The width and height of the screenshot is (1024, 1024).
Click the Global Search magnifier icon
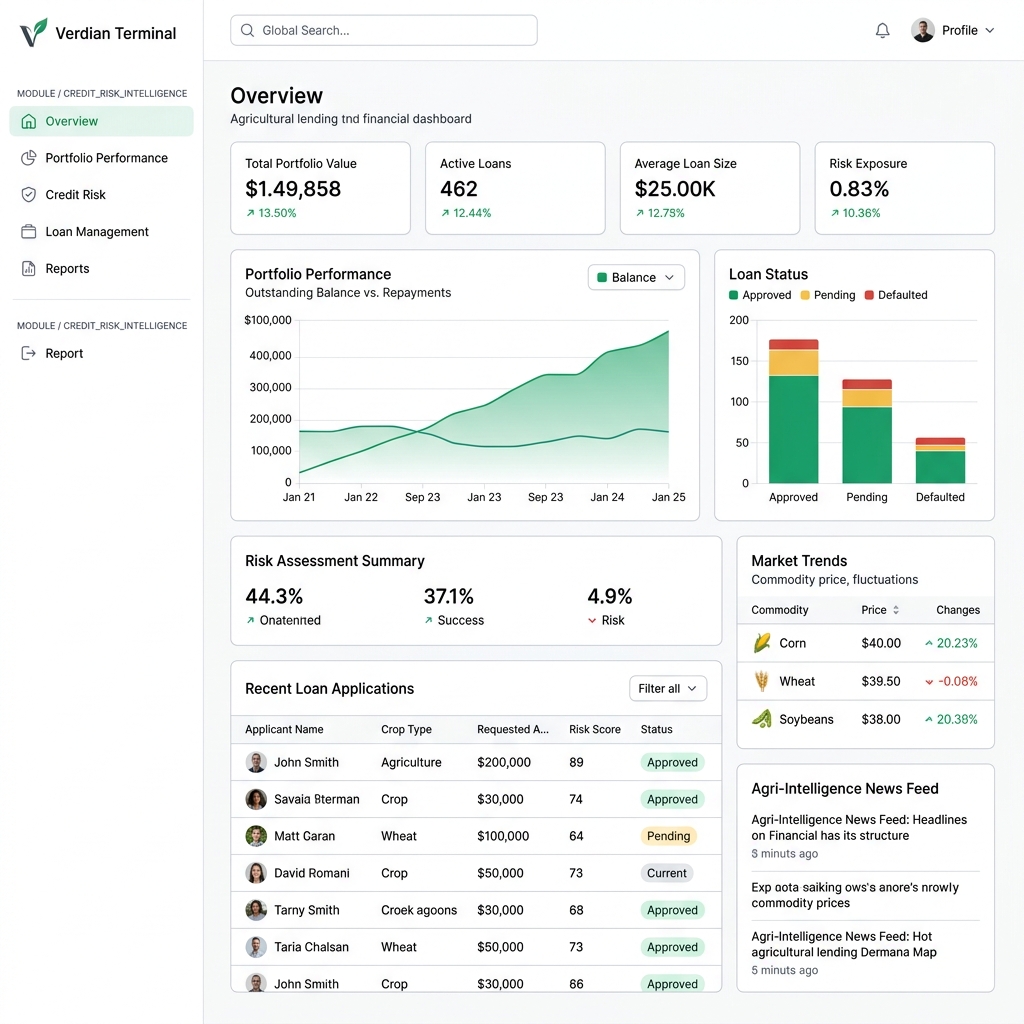pyautogui.click(x=247, y=30)
